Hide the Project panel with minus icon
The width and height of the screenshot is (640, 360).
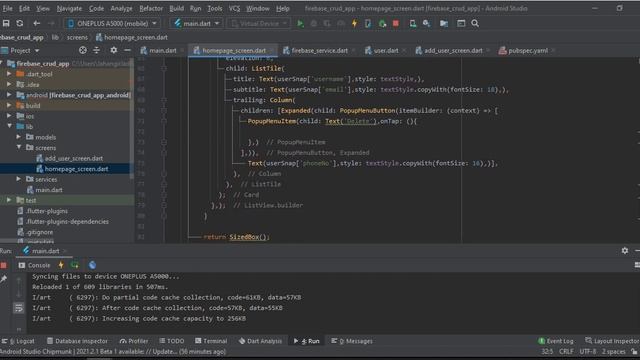[x=127, y=50]
